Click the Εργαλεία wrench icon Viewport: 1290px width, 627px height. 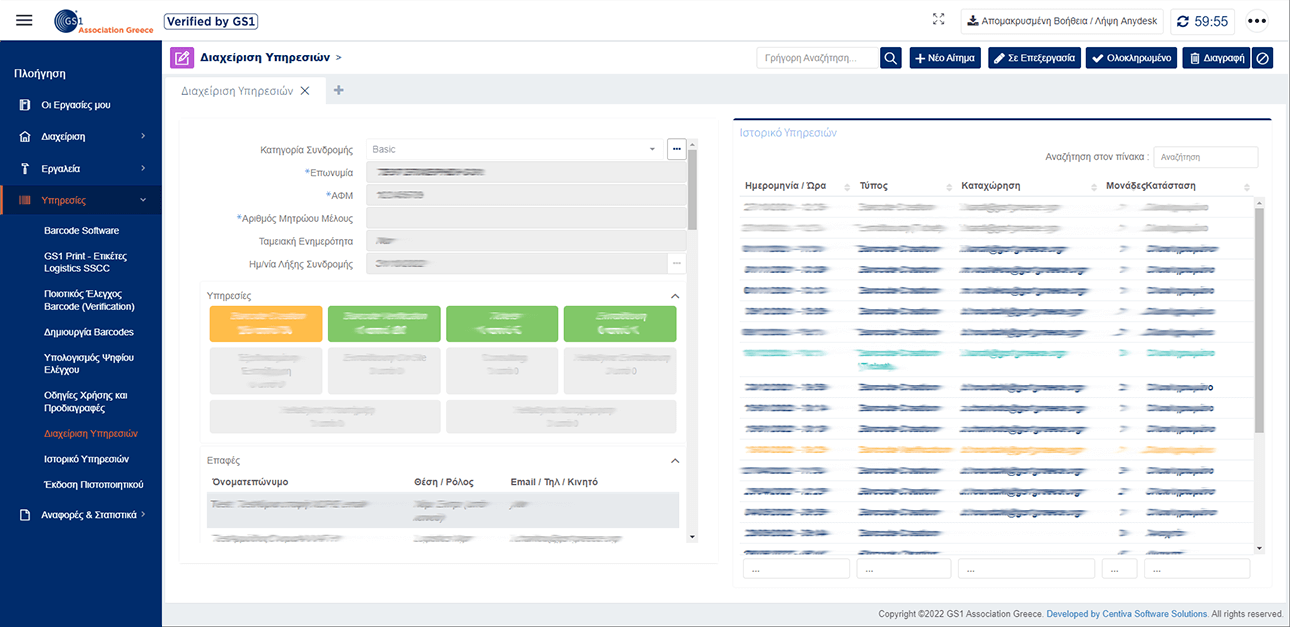pyautogui.click(x=25, y=168)
